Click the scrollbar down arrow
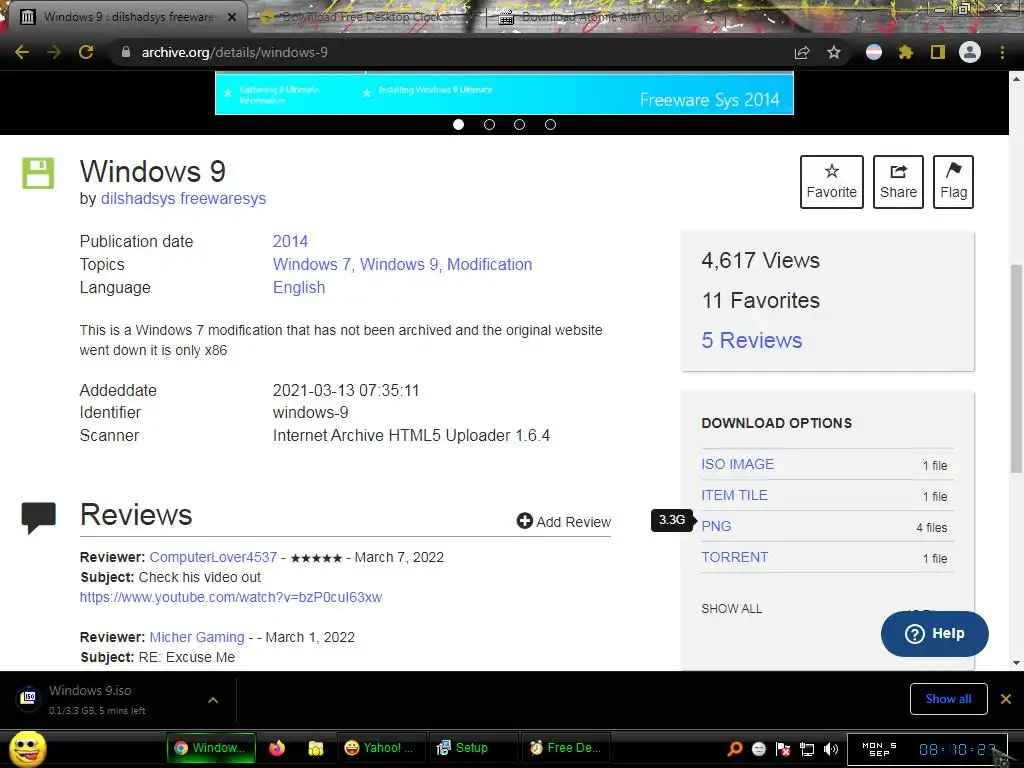 (1016, 663)
